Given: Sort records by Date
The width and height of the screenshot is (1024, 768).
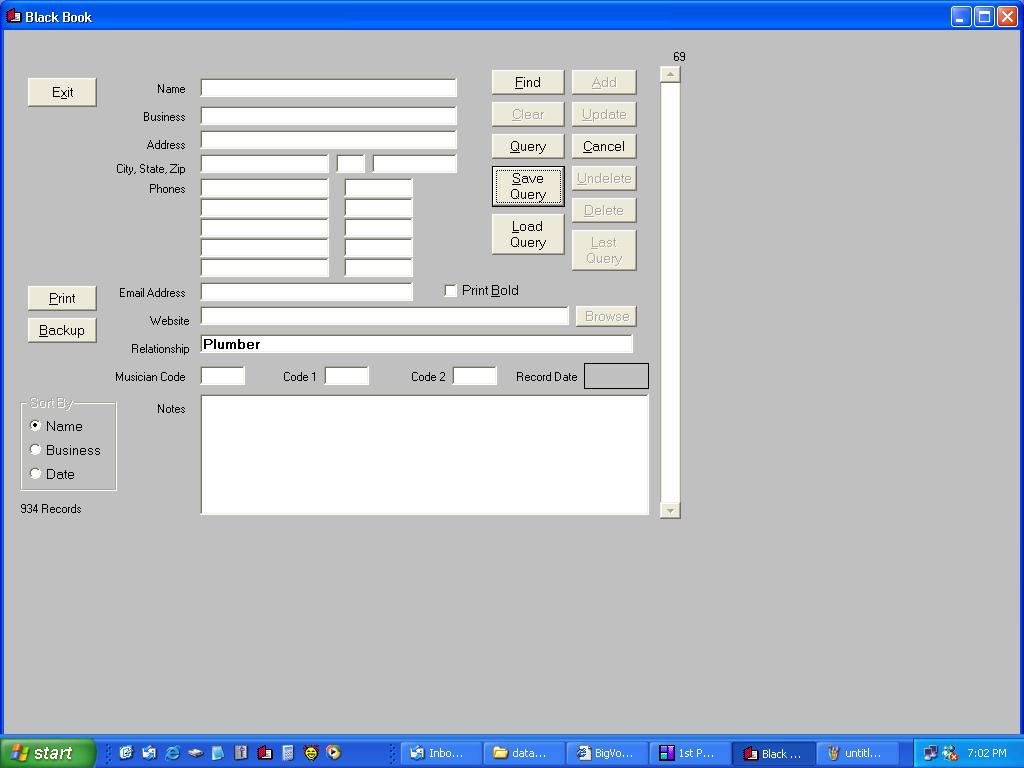Looking at the screenshot, I should [x=36, y=474].
